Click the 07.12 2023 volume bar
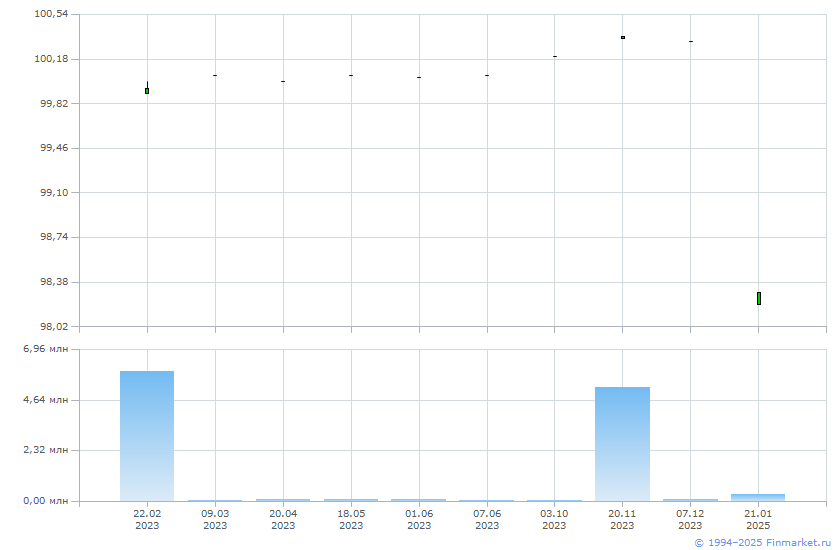The image size is (840, 550). pyautogui.click(x=690, y=500)
